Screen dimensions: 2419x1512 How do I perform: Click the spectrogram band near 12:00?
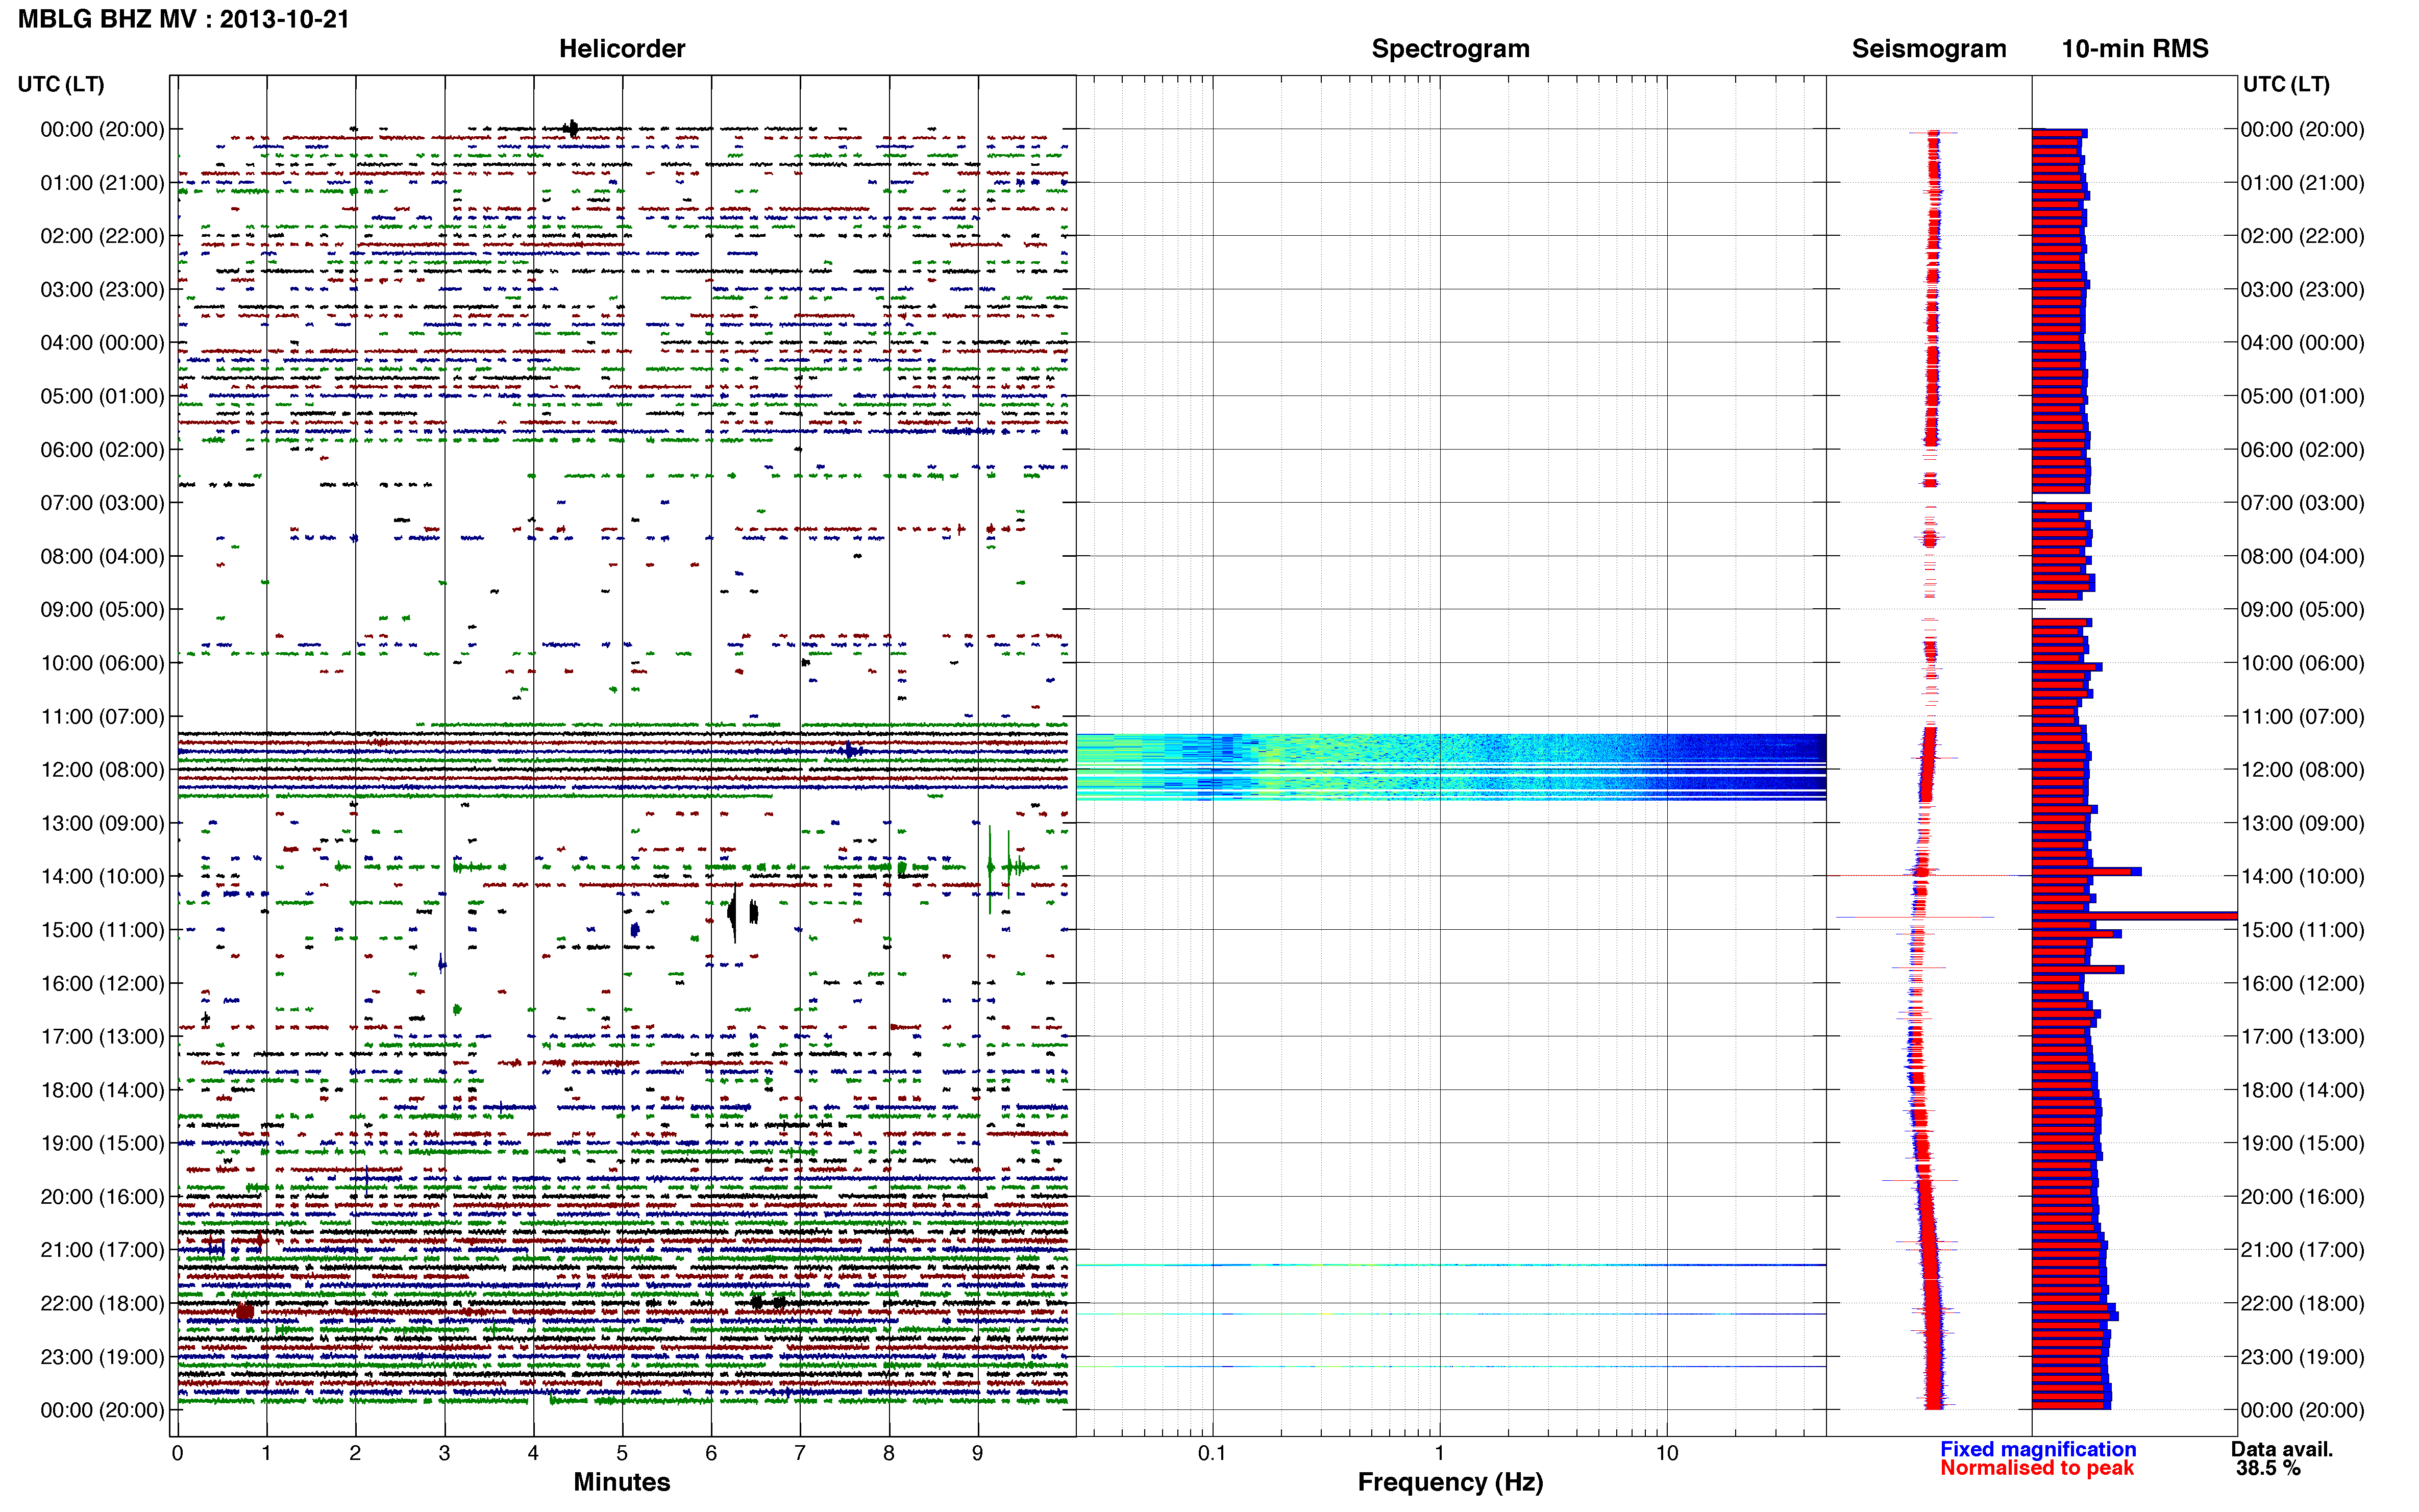[x=1450, y=766]
